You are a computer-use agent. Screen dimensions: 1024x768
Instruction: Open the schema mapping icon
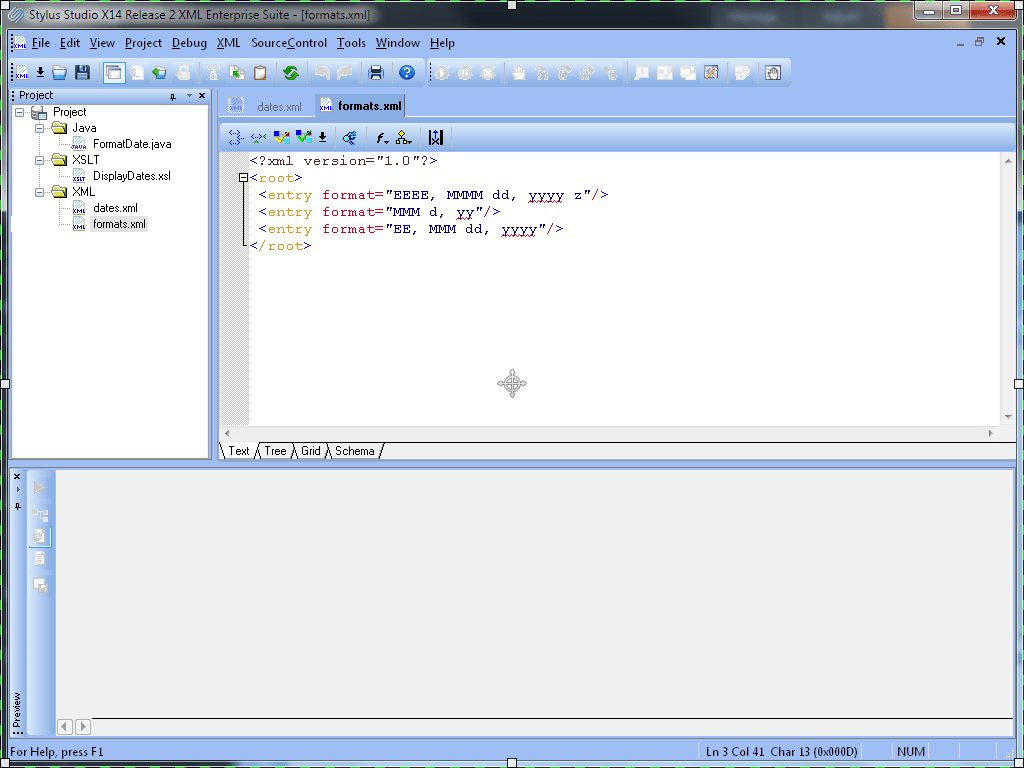(403, 137)
